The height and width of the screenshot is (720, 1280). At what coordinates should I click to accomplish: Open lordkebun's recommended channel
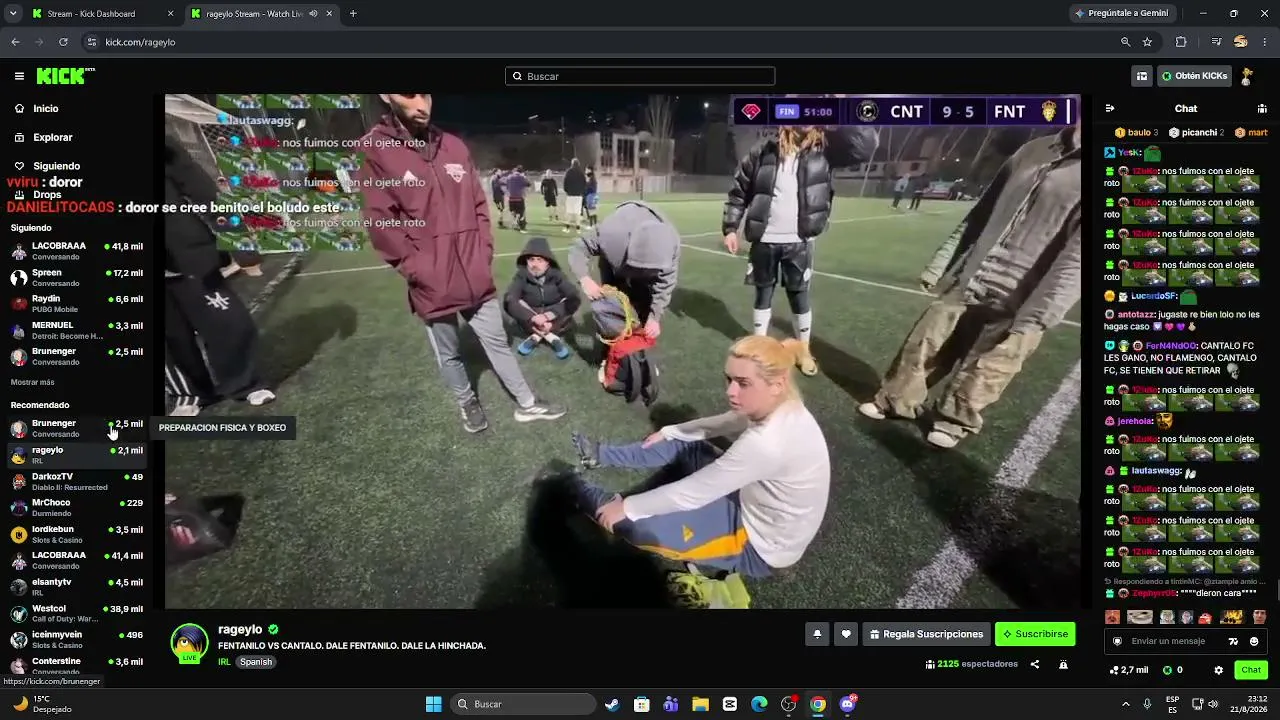pyautogui.click(x=76, y=534)
